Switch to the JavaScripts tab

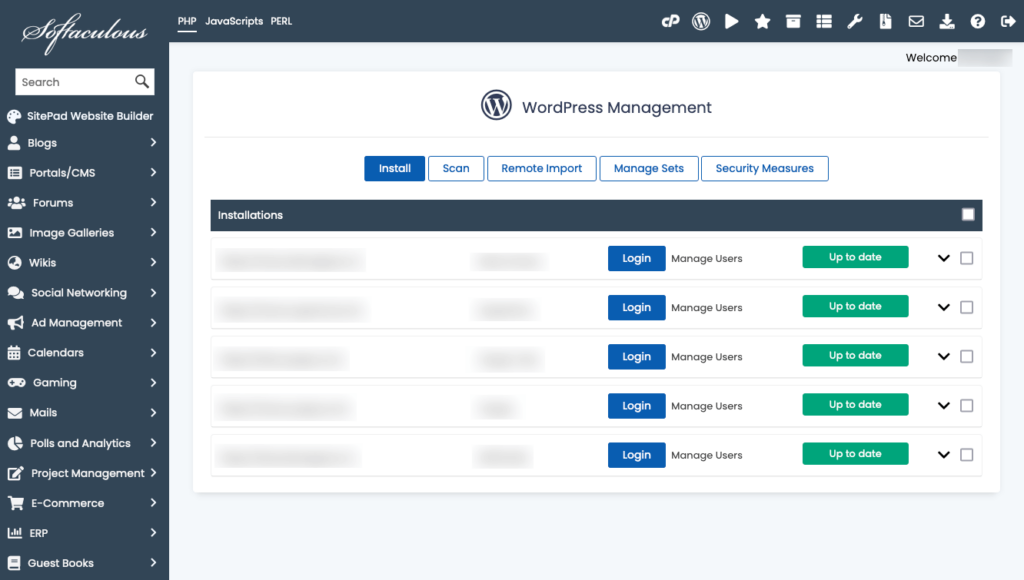(x=234, y=21)
